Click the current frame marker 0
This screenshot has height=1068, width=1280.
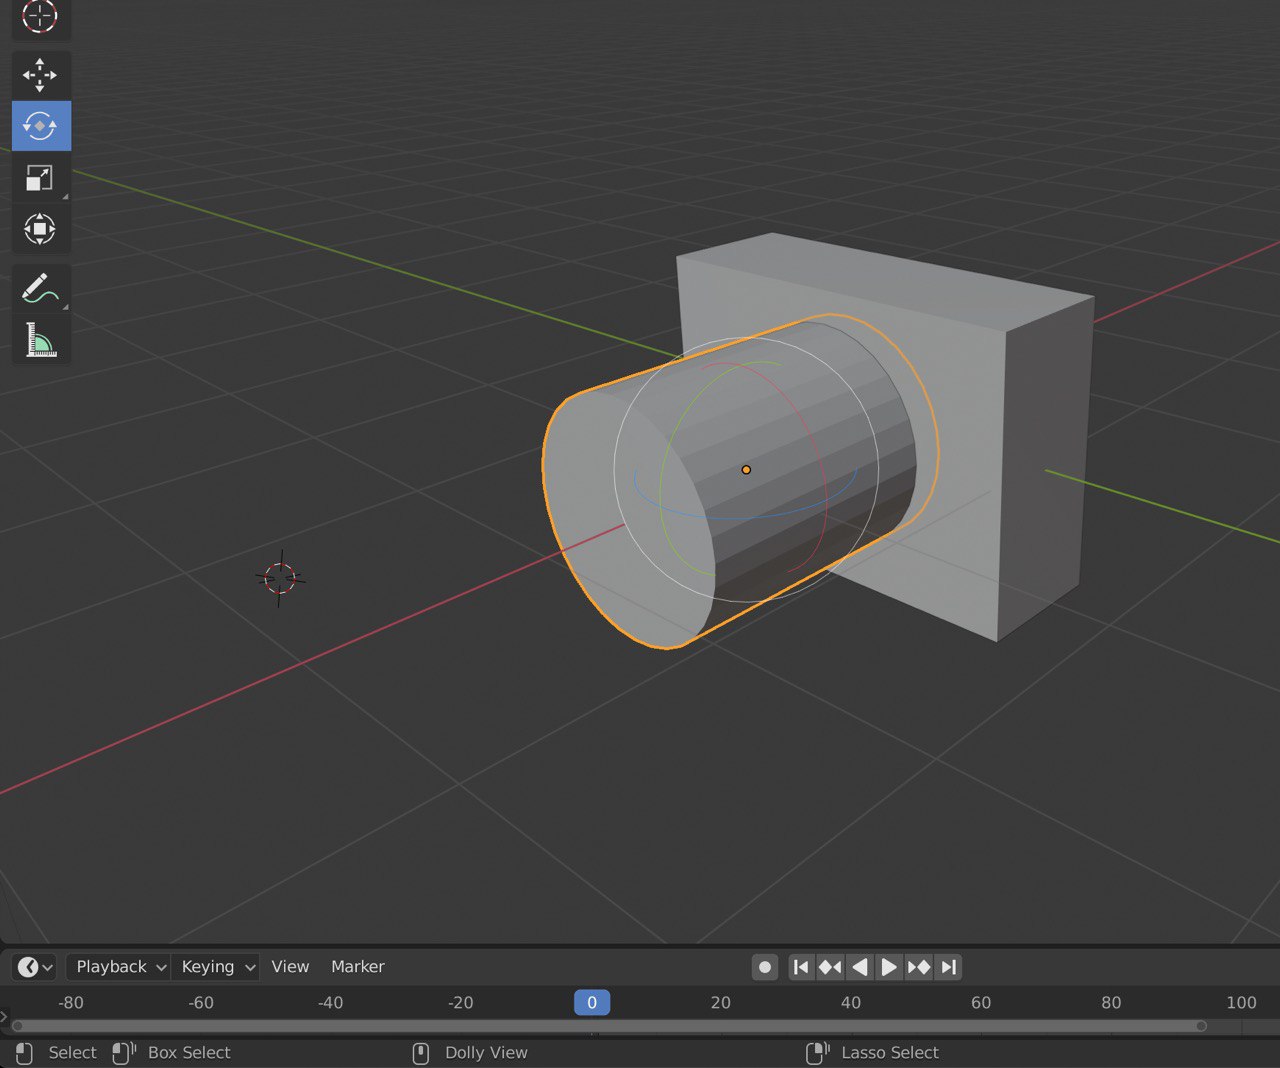[x=592, y=1002]
